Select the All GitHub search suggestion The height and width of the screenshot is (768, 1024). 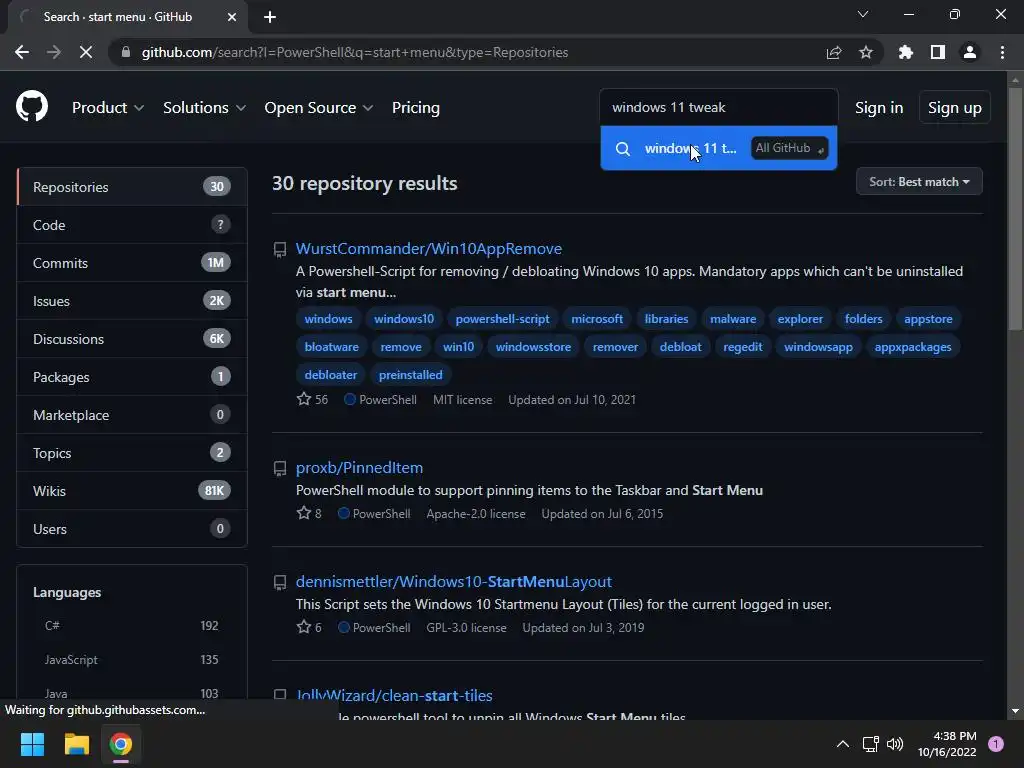[718, 148]
